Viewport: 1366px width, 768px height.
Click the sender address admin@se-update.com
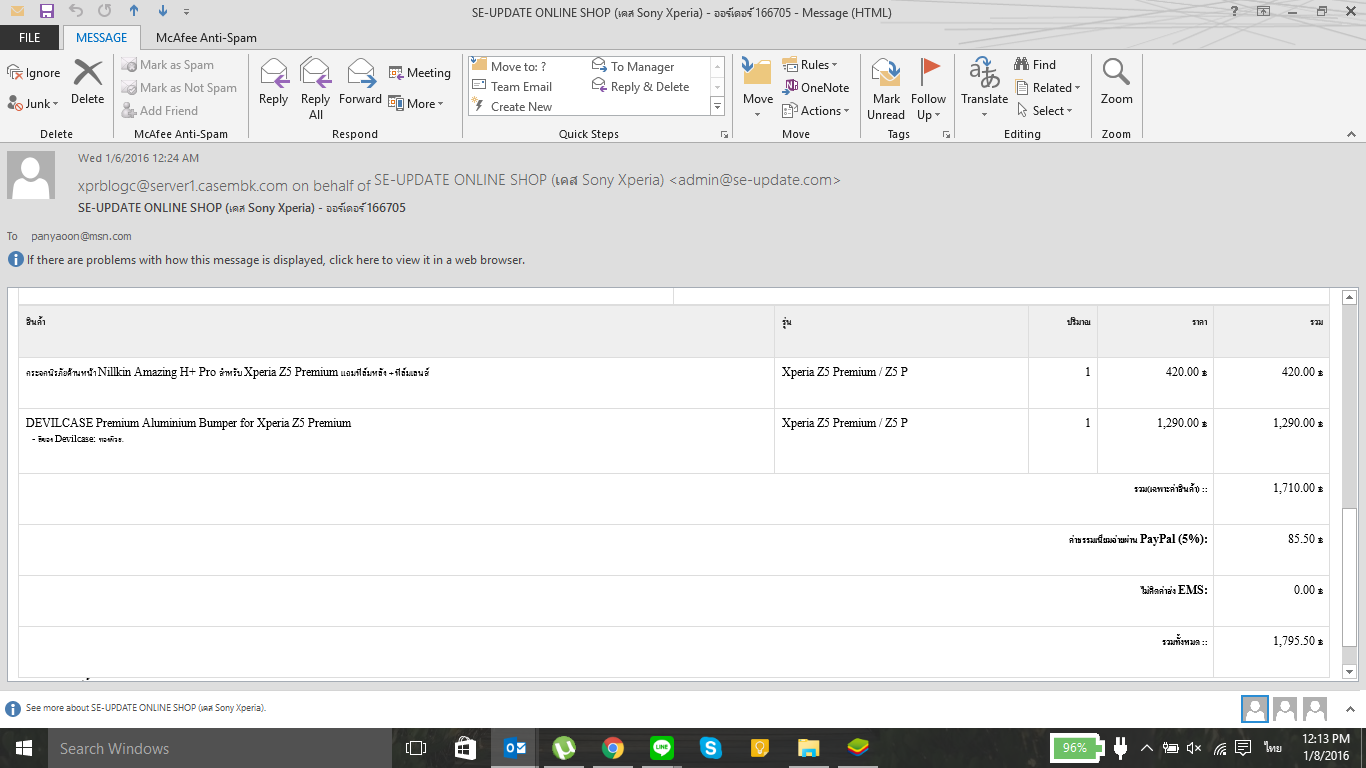[754, 180]
